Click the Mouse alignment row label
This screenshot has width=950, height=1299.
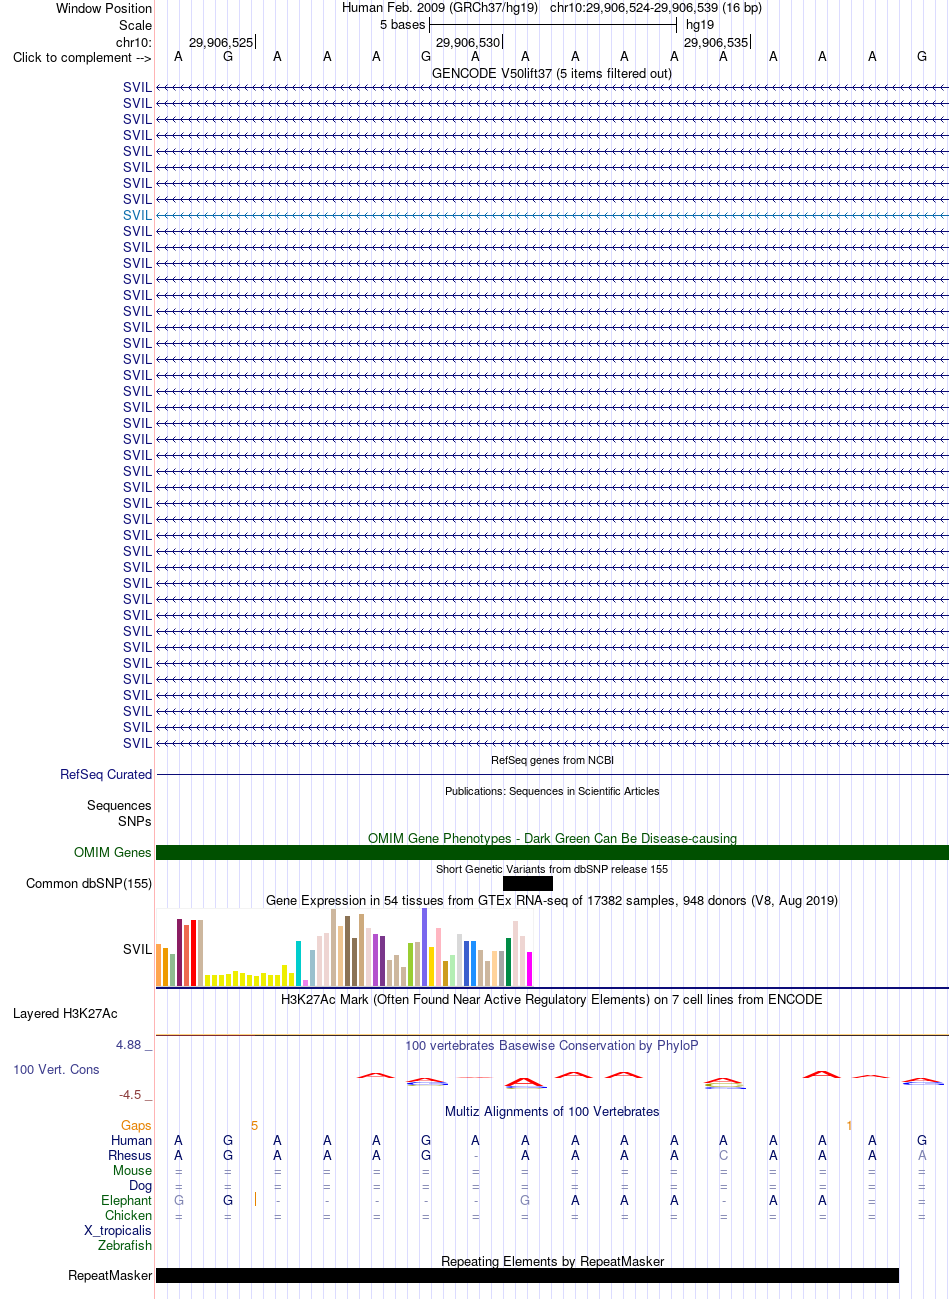(132, 1170)
